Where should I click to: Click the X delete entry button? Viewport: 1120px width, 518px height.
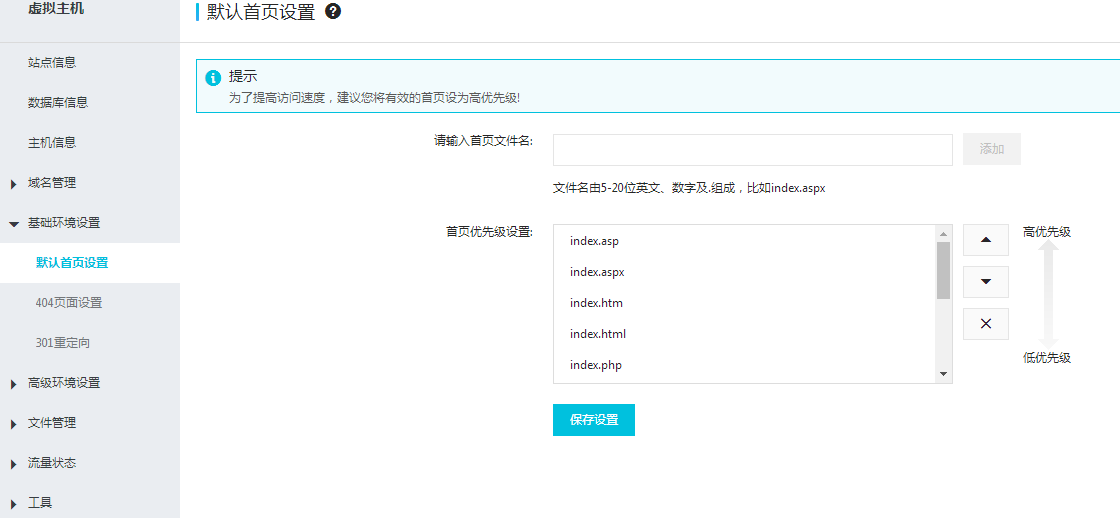click(985, 324)
